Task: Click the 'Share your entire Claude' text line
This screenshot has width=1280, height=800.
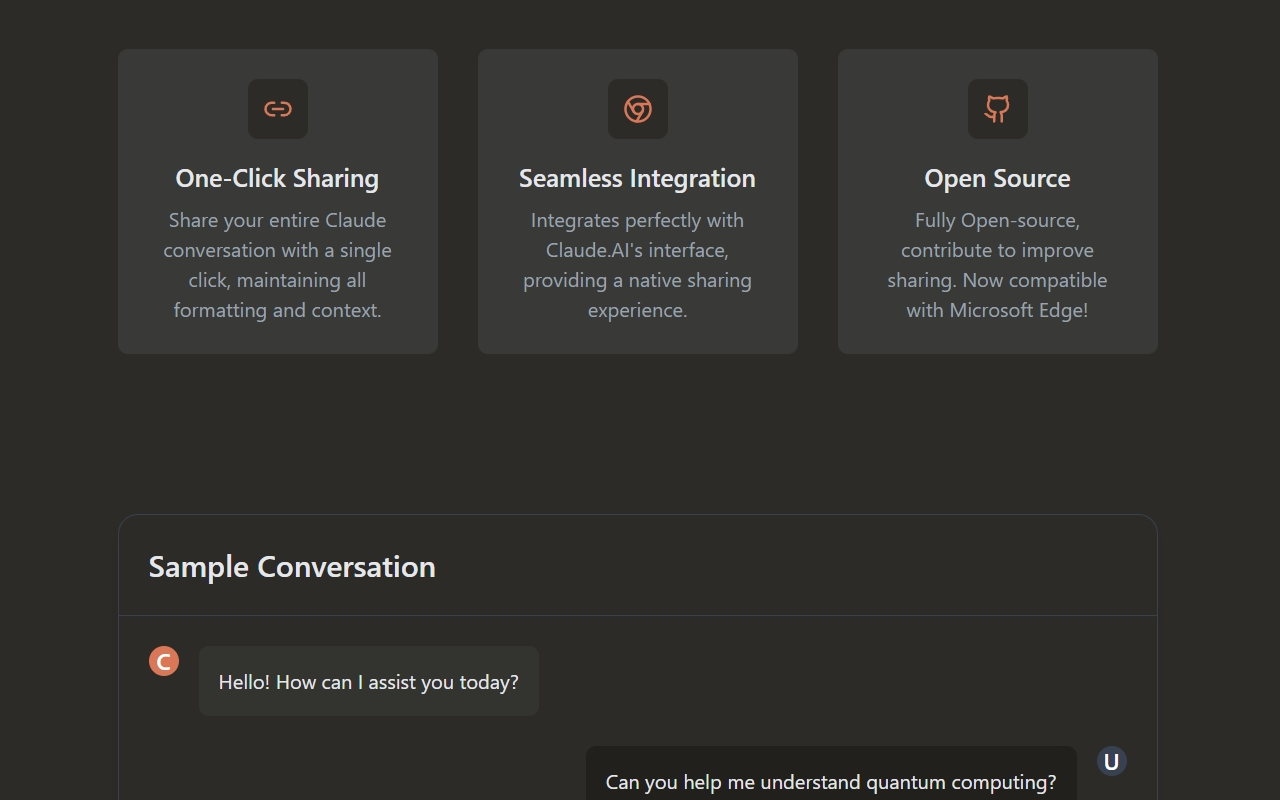Action: [x=277, y=220]
